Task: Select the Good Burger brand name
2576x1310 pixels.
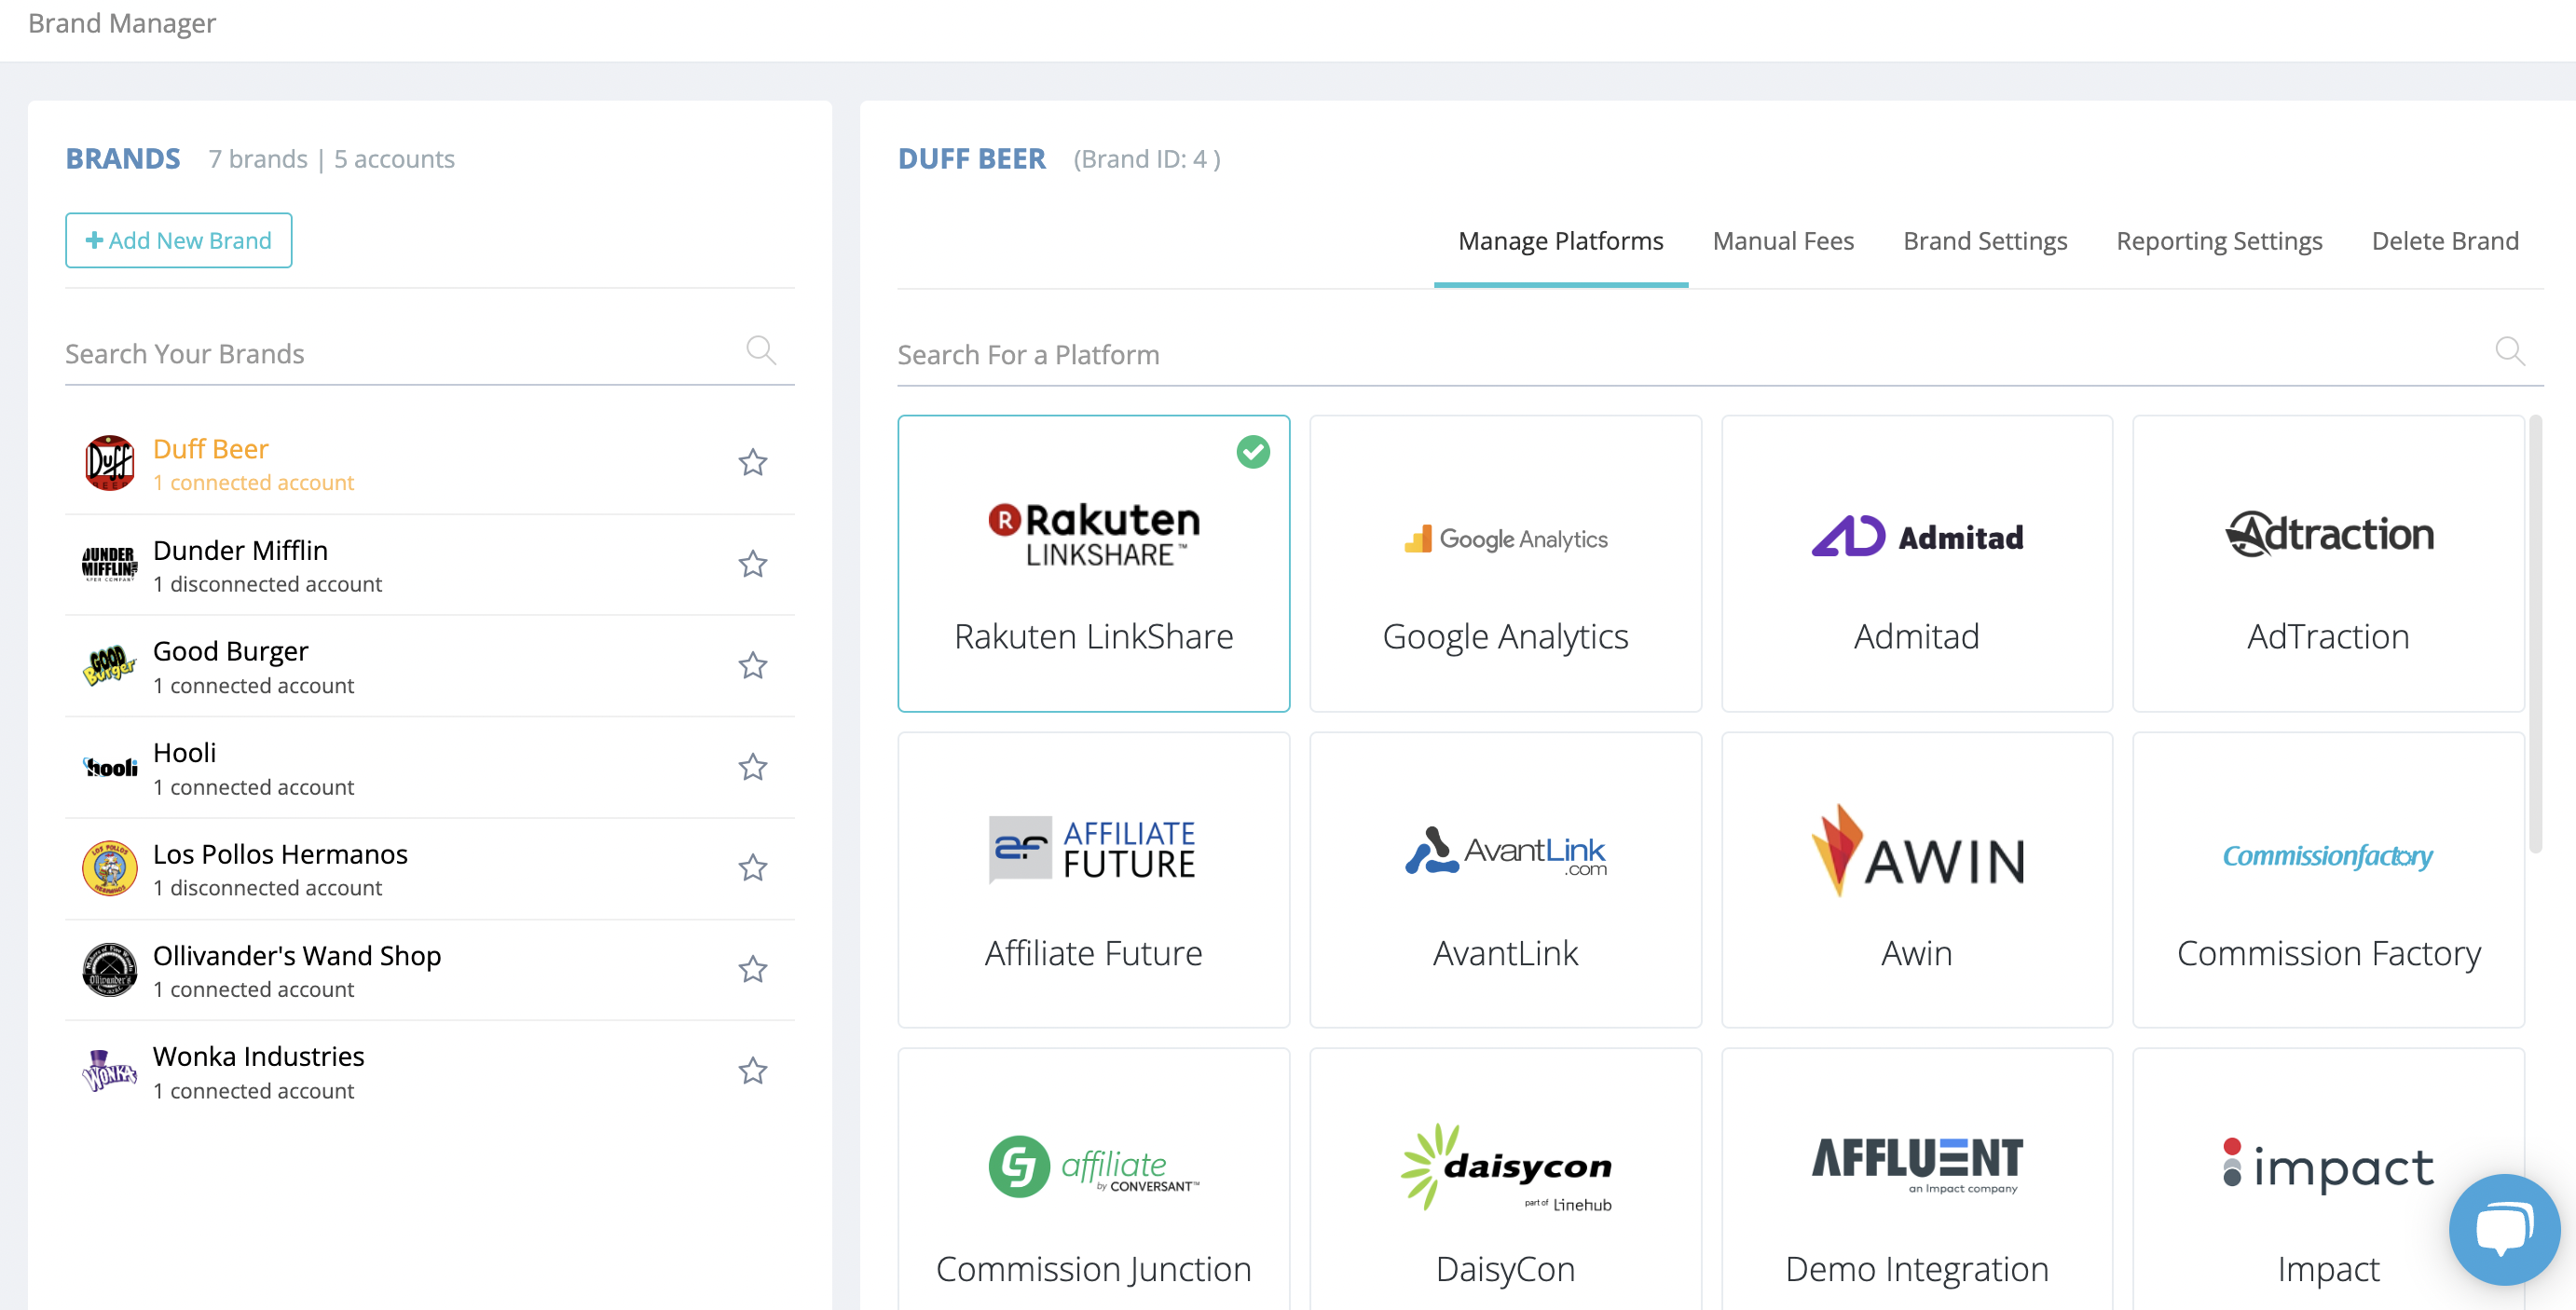Action: point(230,651)
